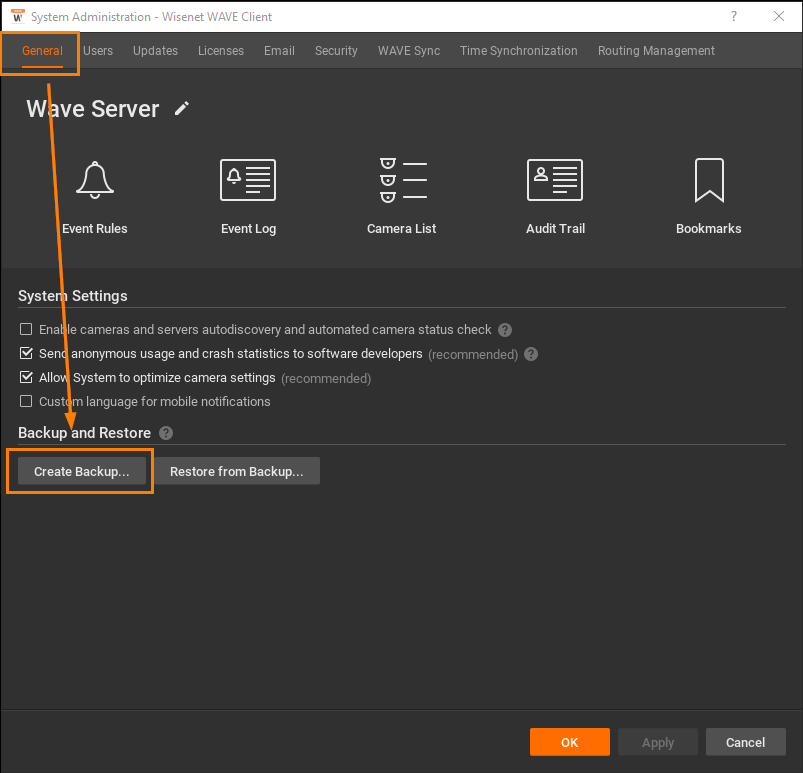
Task: Open the Bookmarks icon
Action: (x=709, y=180)
